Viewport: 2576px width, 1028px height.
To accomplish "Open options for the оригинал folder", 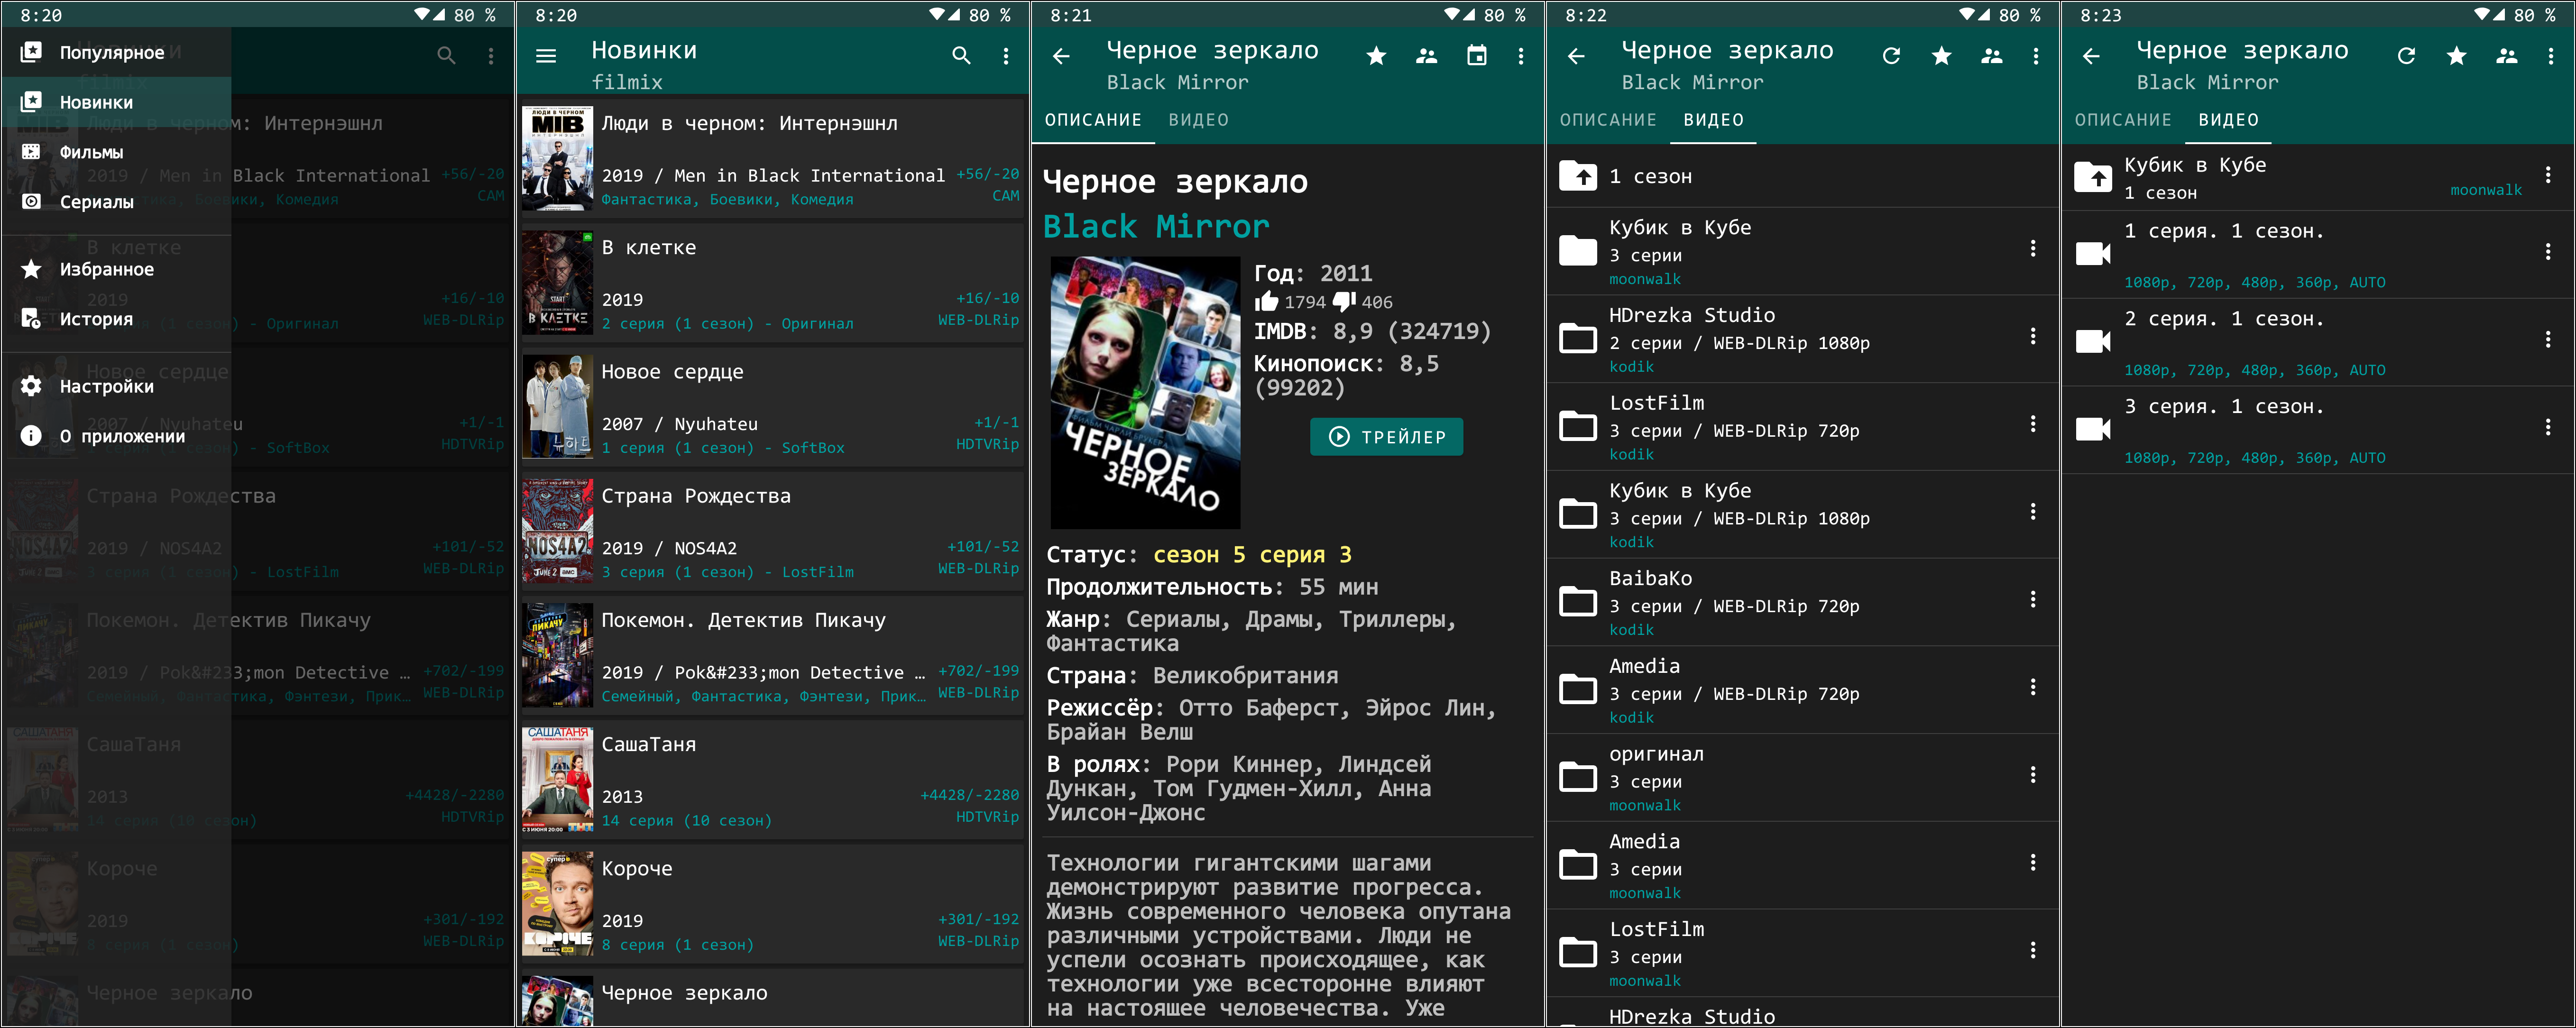I will (x=2033, y=775).
